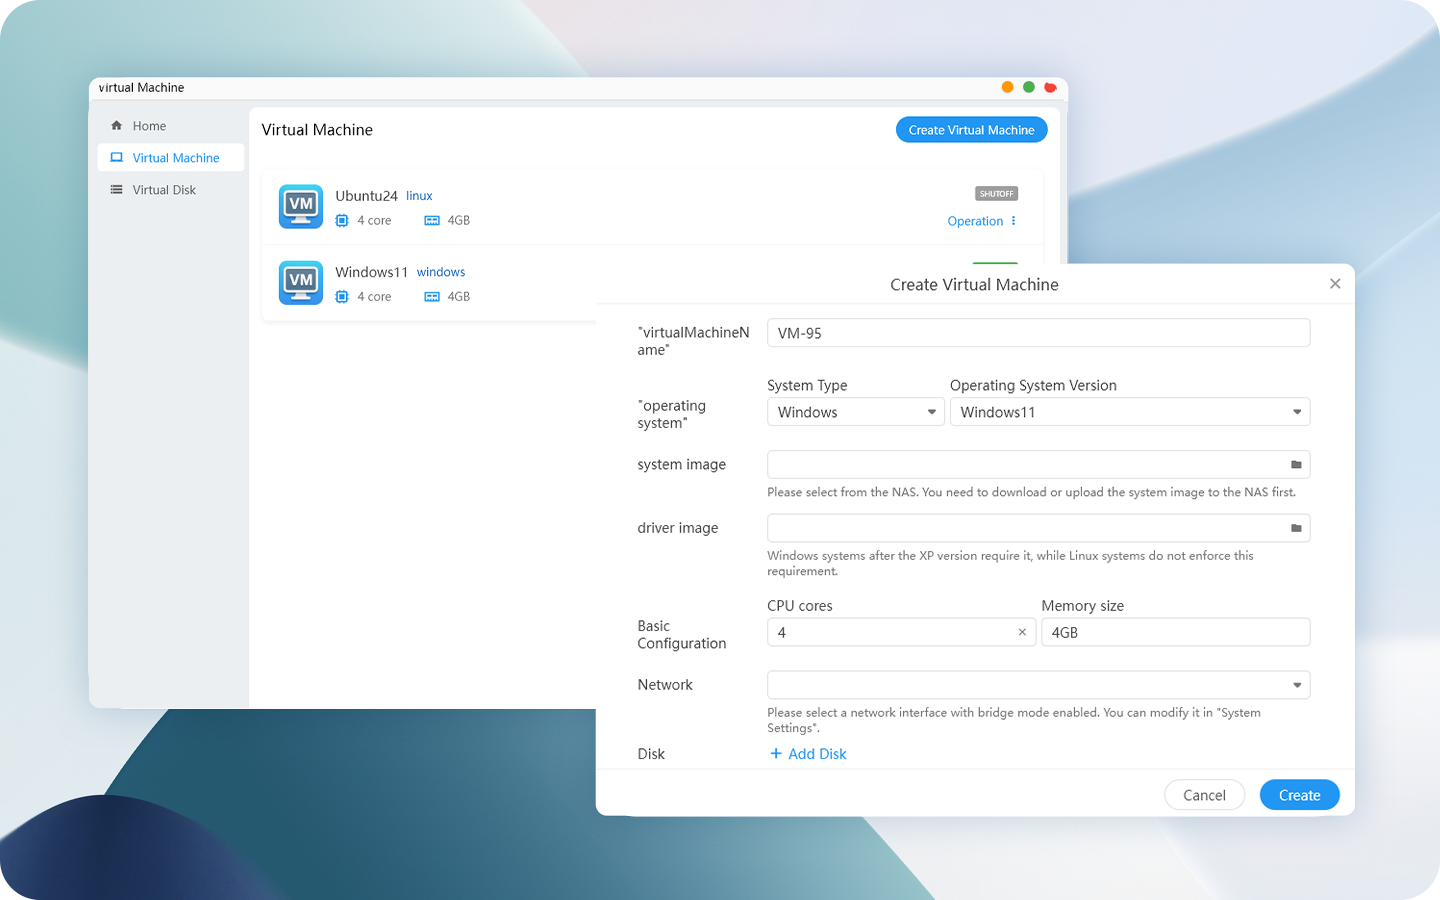Click the Windows11 memory icon
Screen dimensions: 1440x900
click(432, 297)
